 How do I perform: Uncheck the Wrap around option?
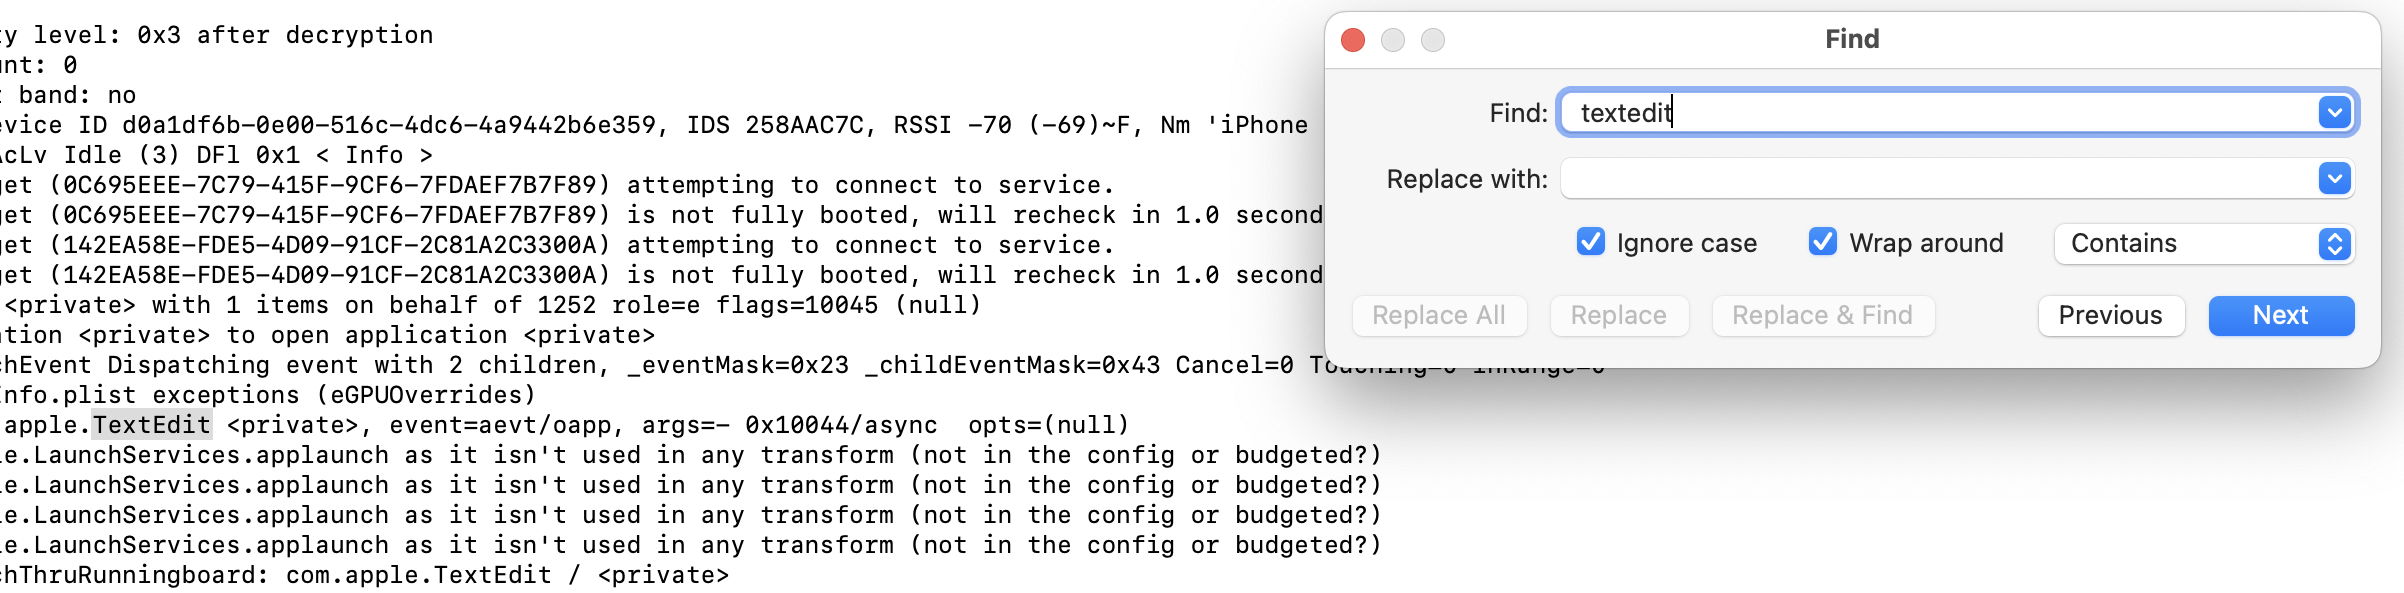point(1822,243)
